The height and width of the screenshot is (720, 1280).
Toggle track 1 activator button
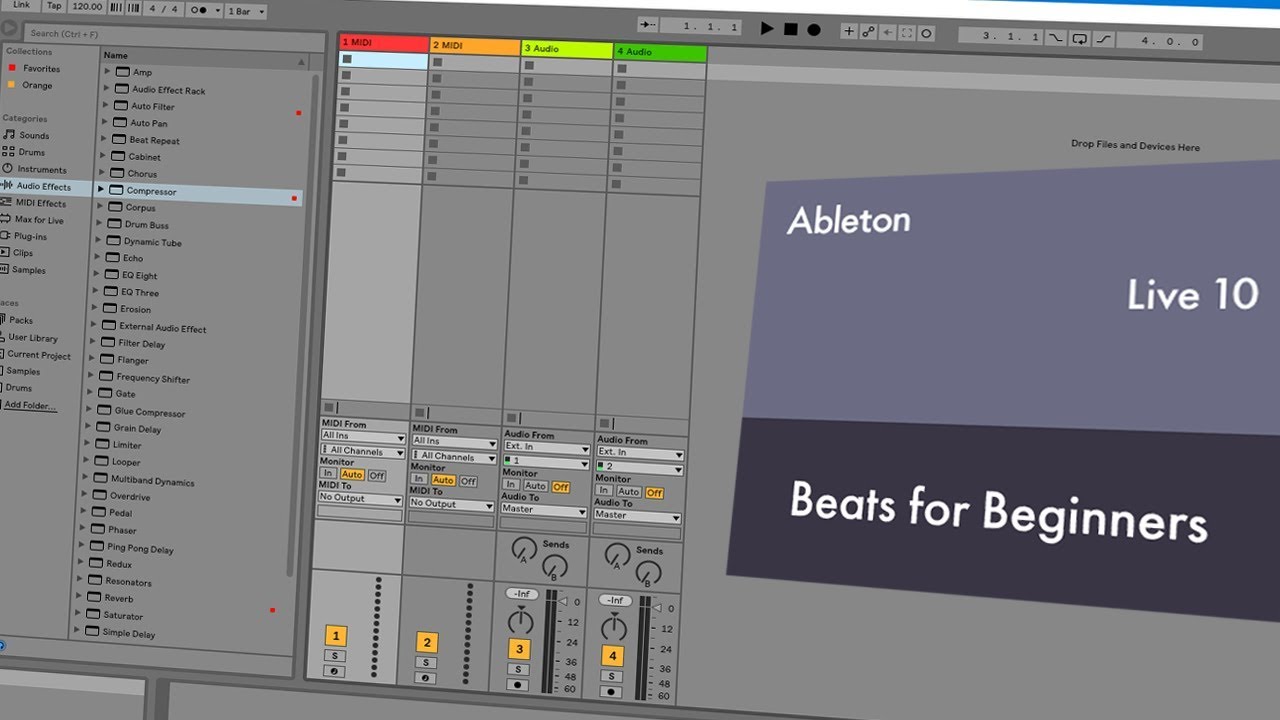(336, 636)
